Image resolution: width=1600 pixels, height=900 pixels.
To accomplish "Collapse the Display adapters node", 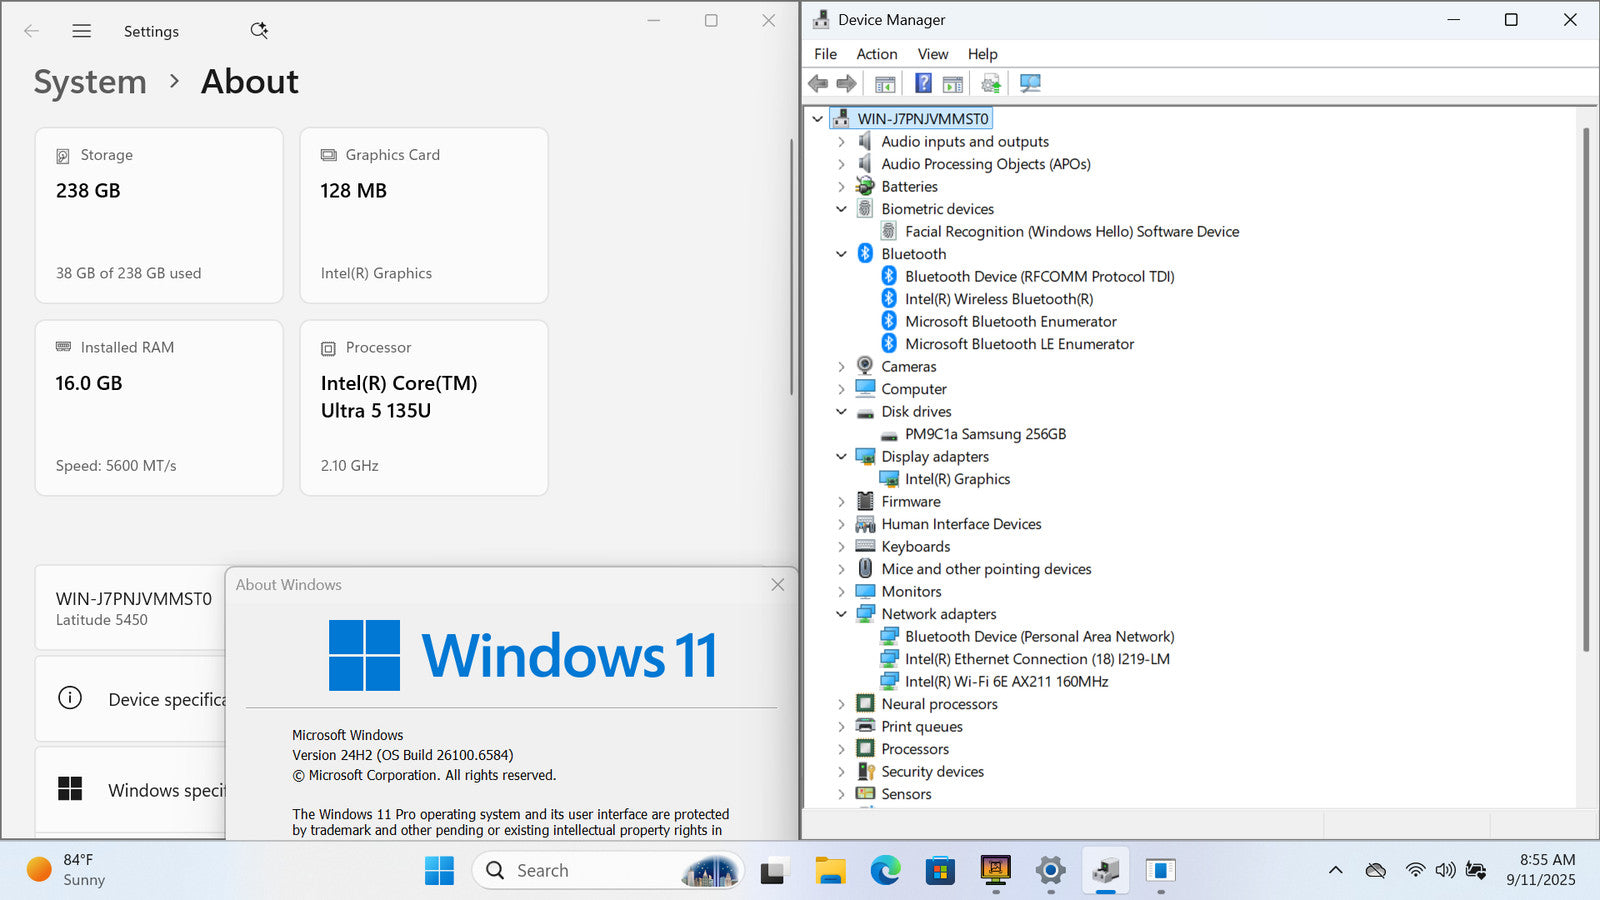I will coord(841,457).
